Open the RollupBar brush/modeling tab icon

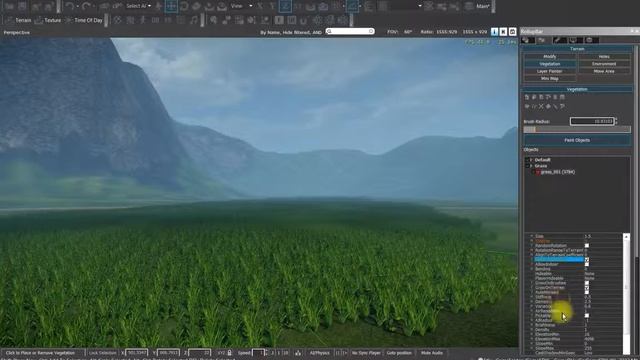pyautogui.click(x=560, y=40)
